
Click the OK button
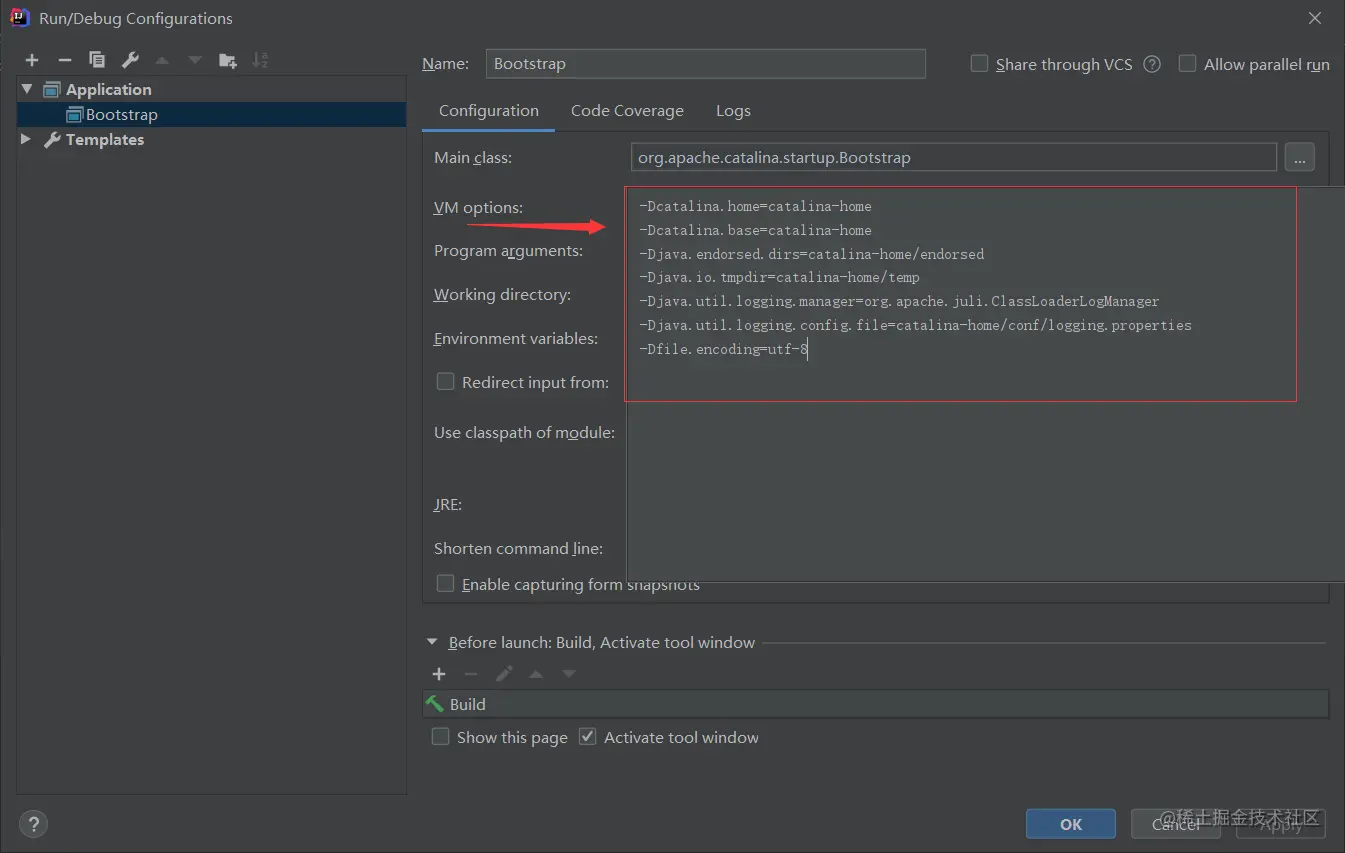pos(1071,824)
